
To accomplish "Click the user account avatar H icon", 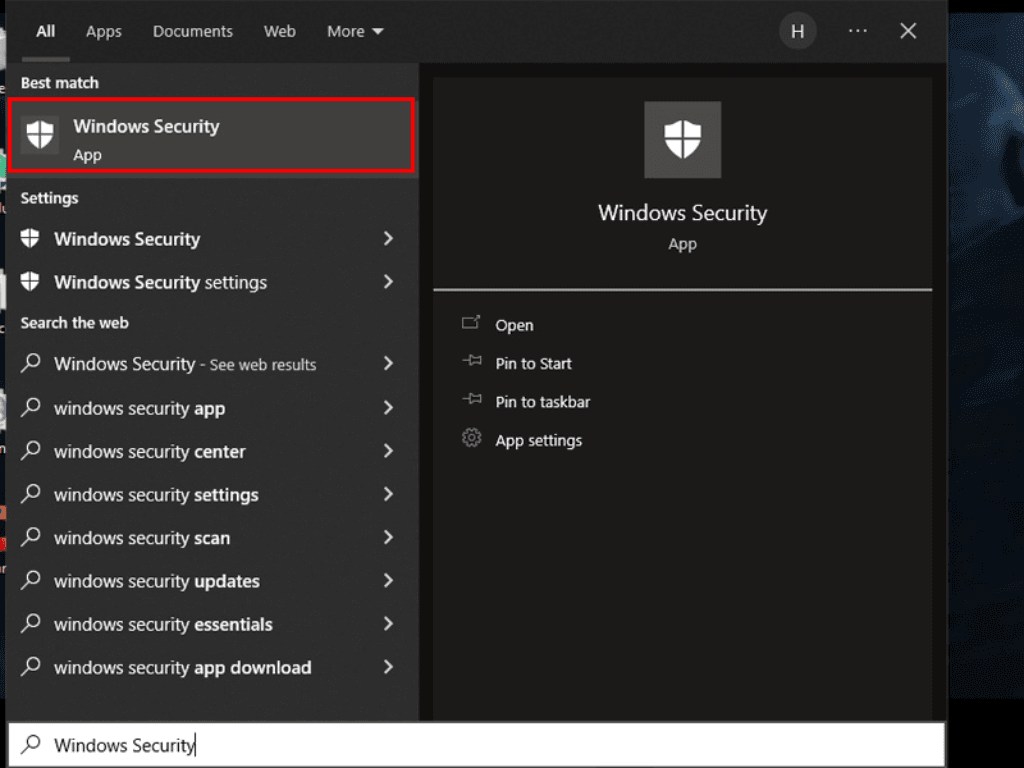I will pos(797,31).
